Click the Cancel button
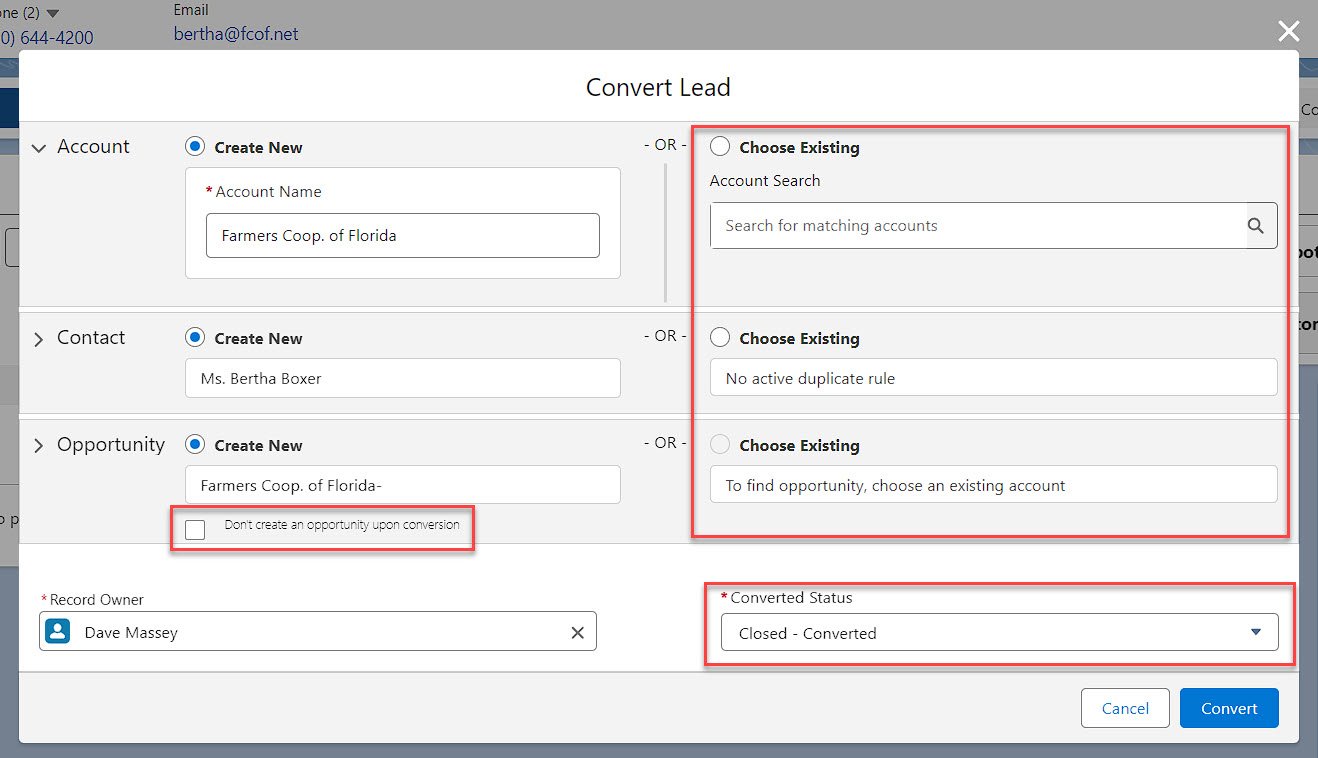Screen dimensions: 1318x758 (1125, 708)
